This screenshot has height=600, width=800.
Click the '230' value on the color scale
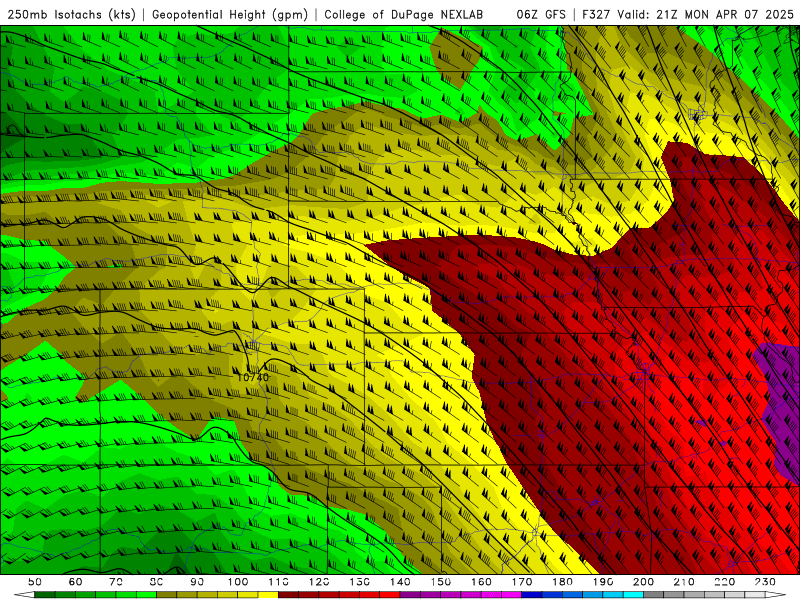[x=765, y=582]
